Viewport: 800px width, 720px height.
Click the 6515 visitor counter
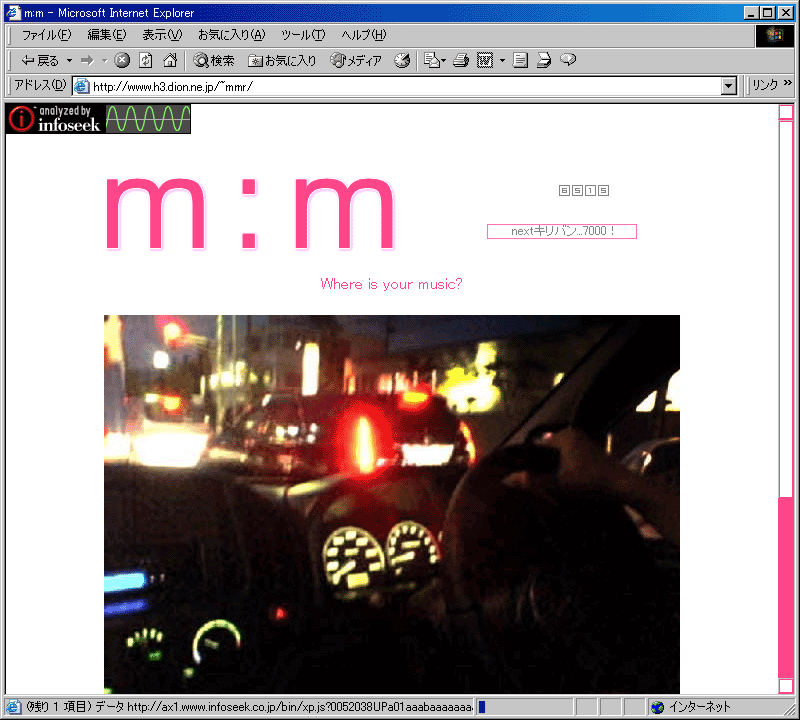coord(584,190)
